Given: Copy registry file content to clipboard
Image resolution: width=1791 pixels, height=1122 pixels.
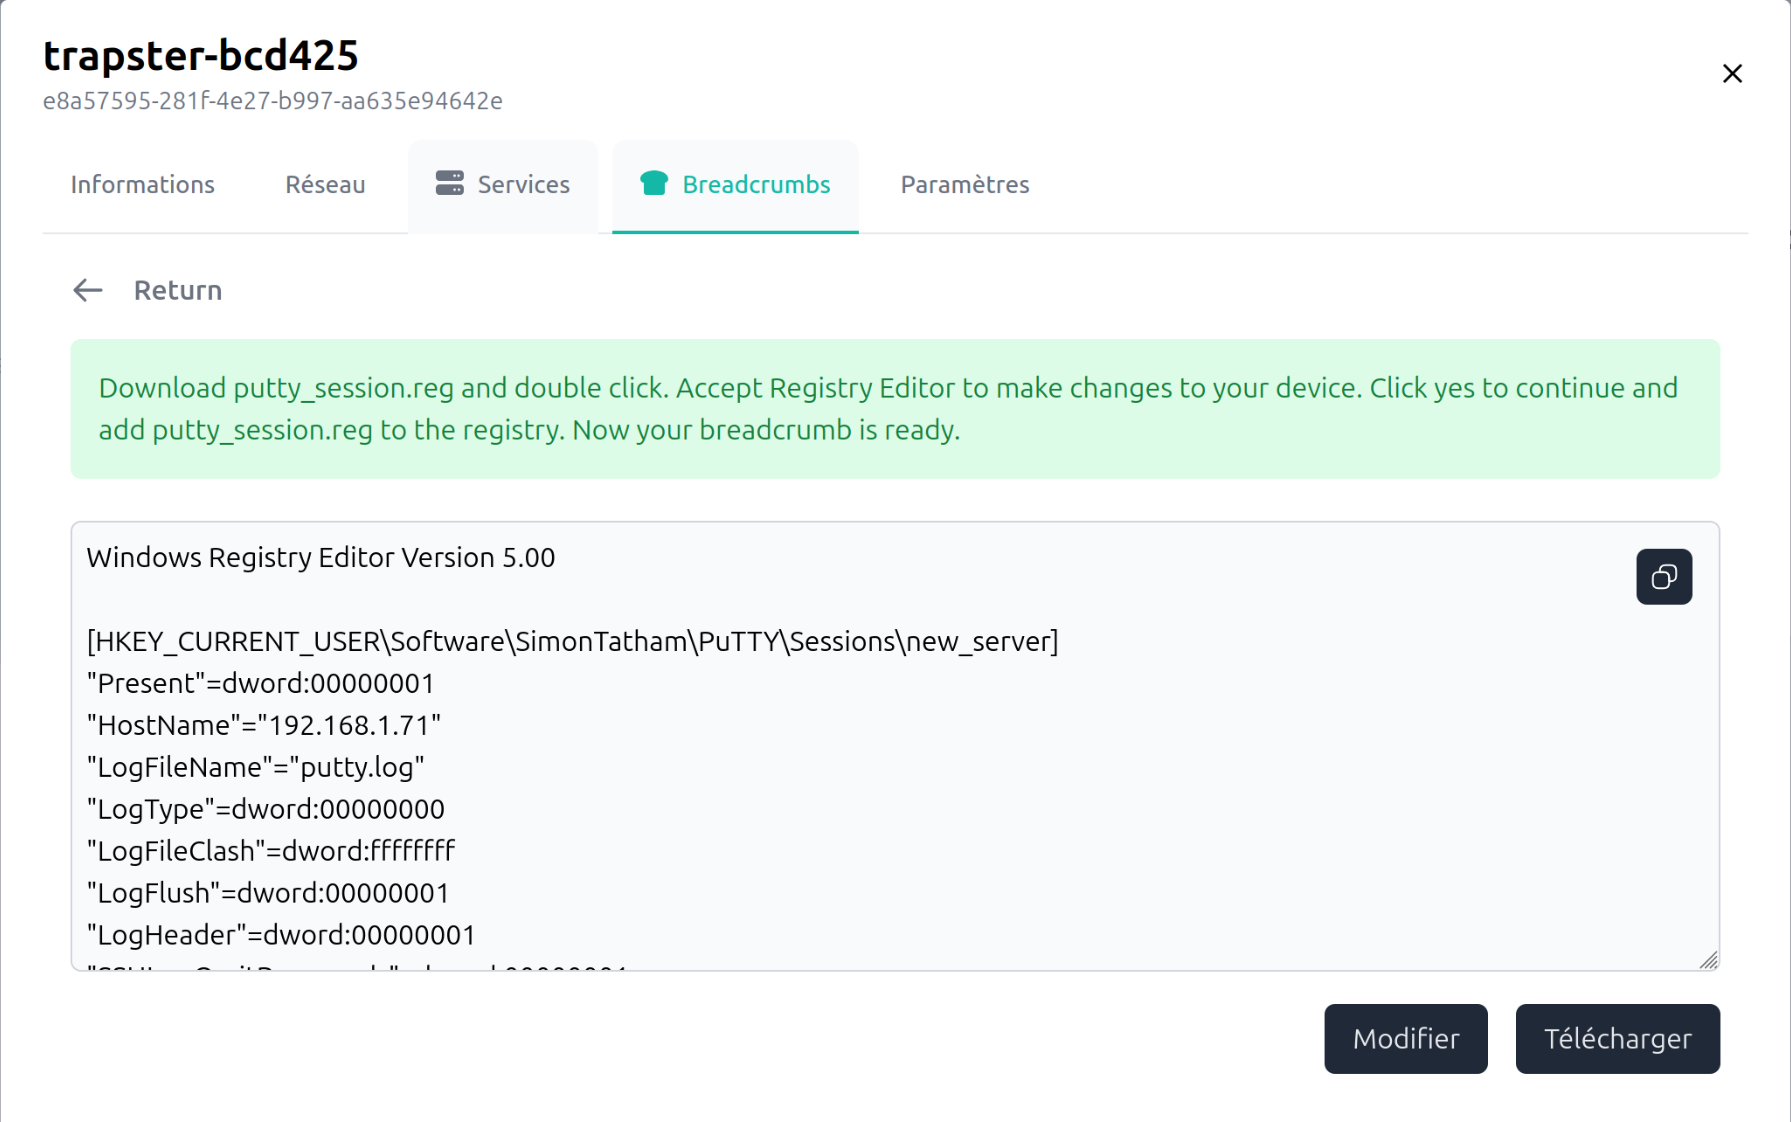Looking at the screenshot, I should point(1663,577).
